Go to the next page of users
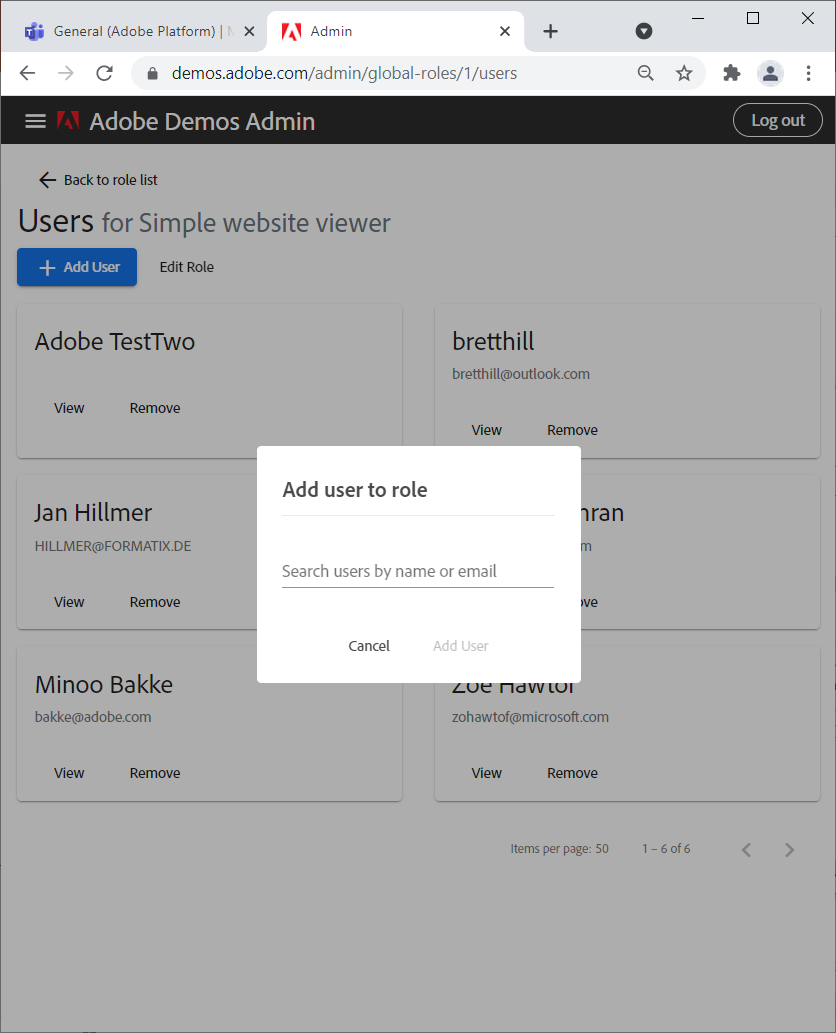 point(789,850)
